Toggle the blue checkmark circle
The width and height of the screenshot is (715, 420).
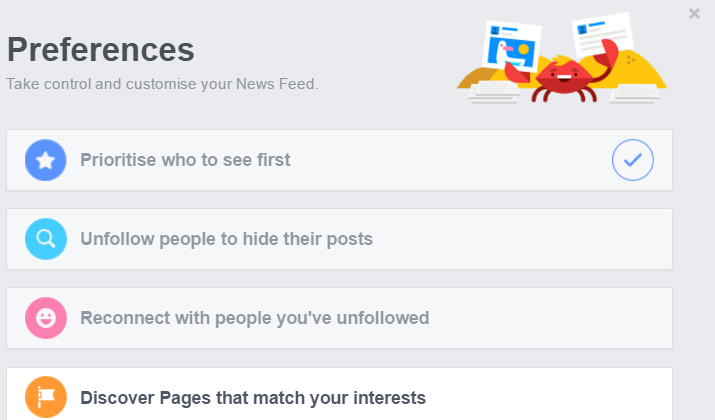632,160
